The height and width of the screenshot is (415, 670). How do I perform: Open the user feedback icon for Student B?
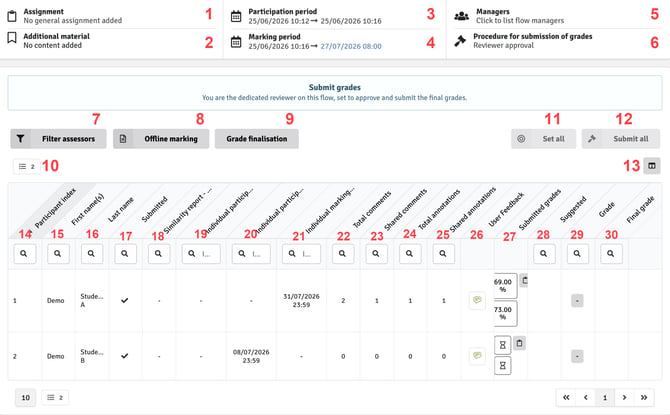pyautogui.click(x=477, y=356)
